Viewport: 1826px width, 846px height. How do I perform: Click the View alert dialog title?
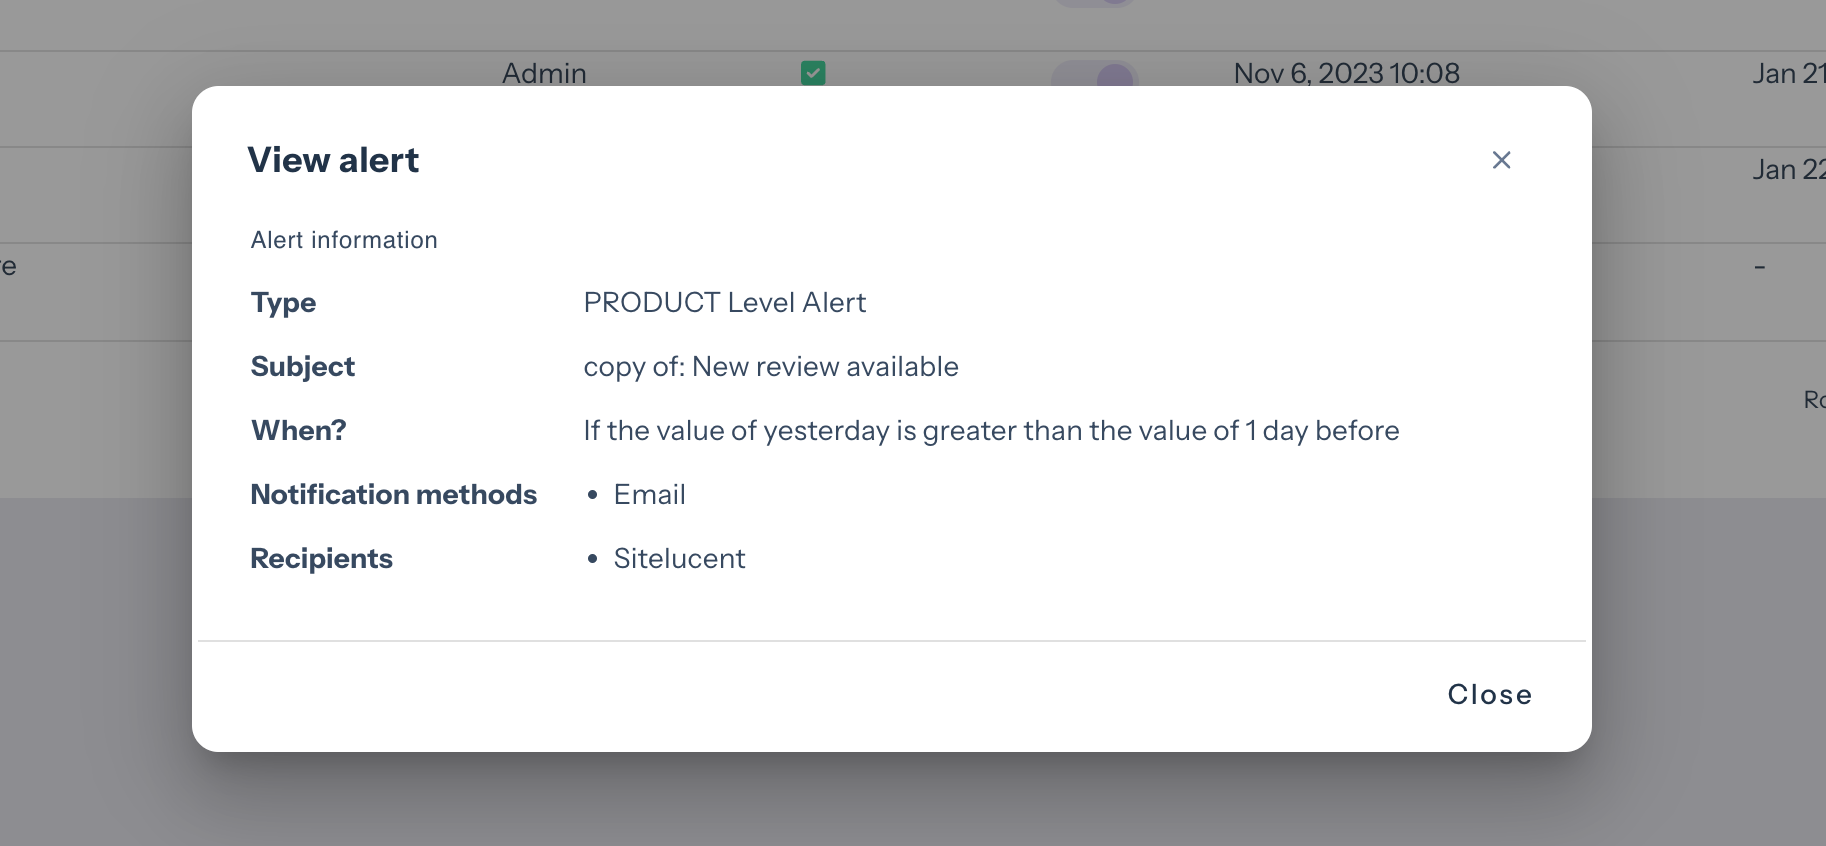tap(333, 160)
